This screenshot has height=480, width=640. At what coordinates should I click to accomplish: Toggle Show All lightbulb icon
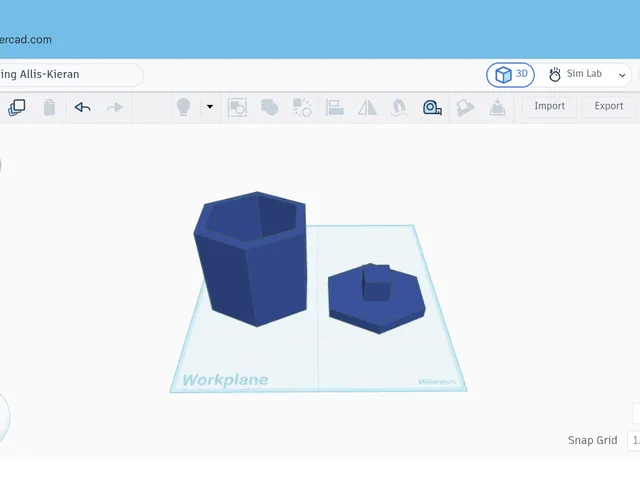pos(183,107)
